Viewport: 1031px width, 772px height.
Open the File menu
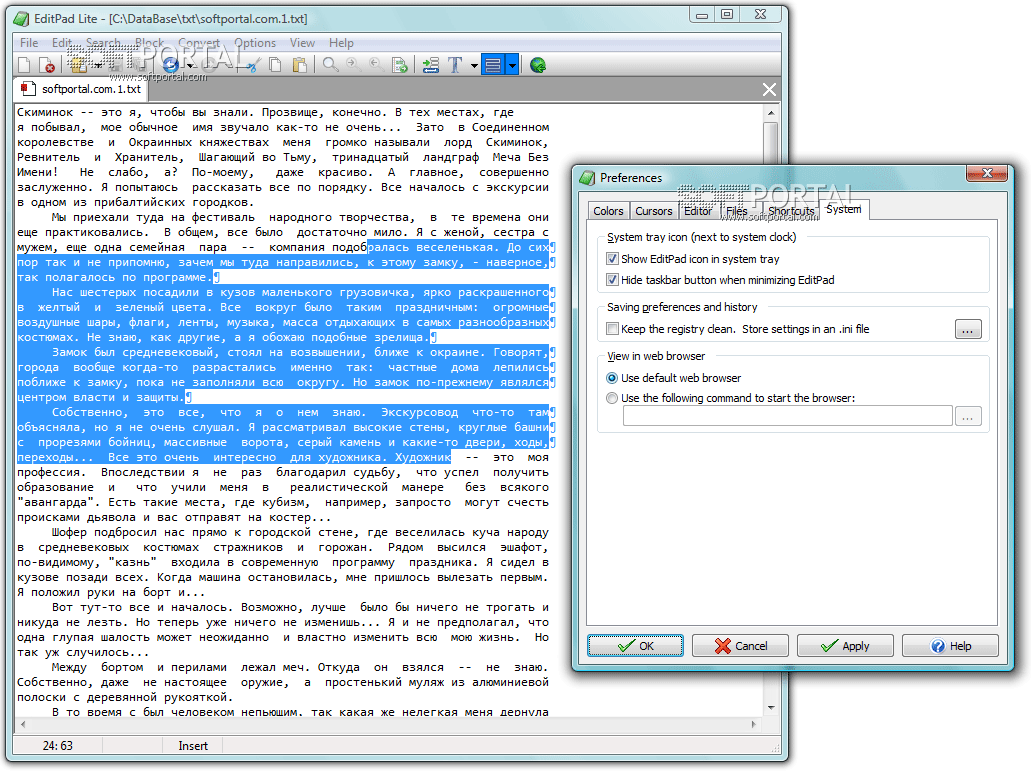(x=29, y=43)
